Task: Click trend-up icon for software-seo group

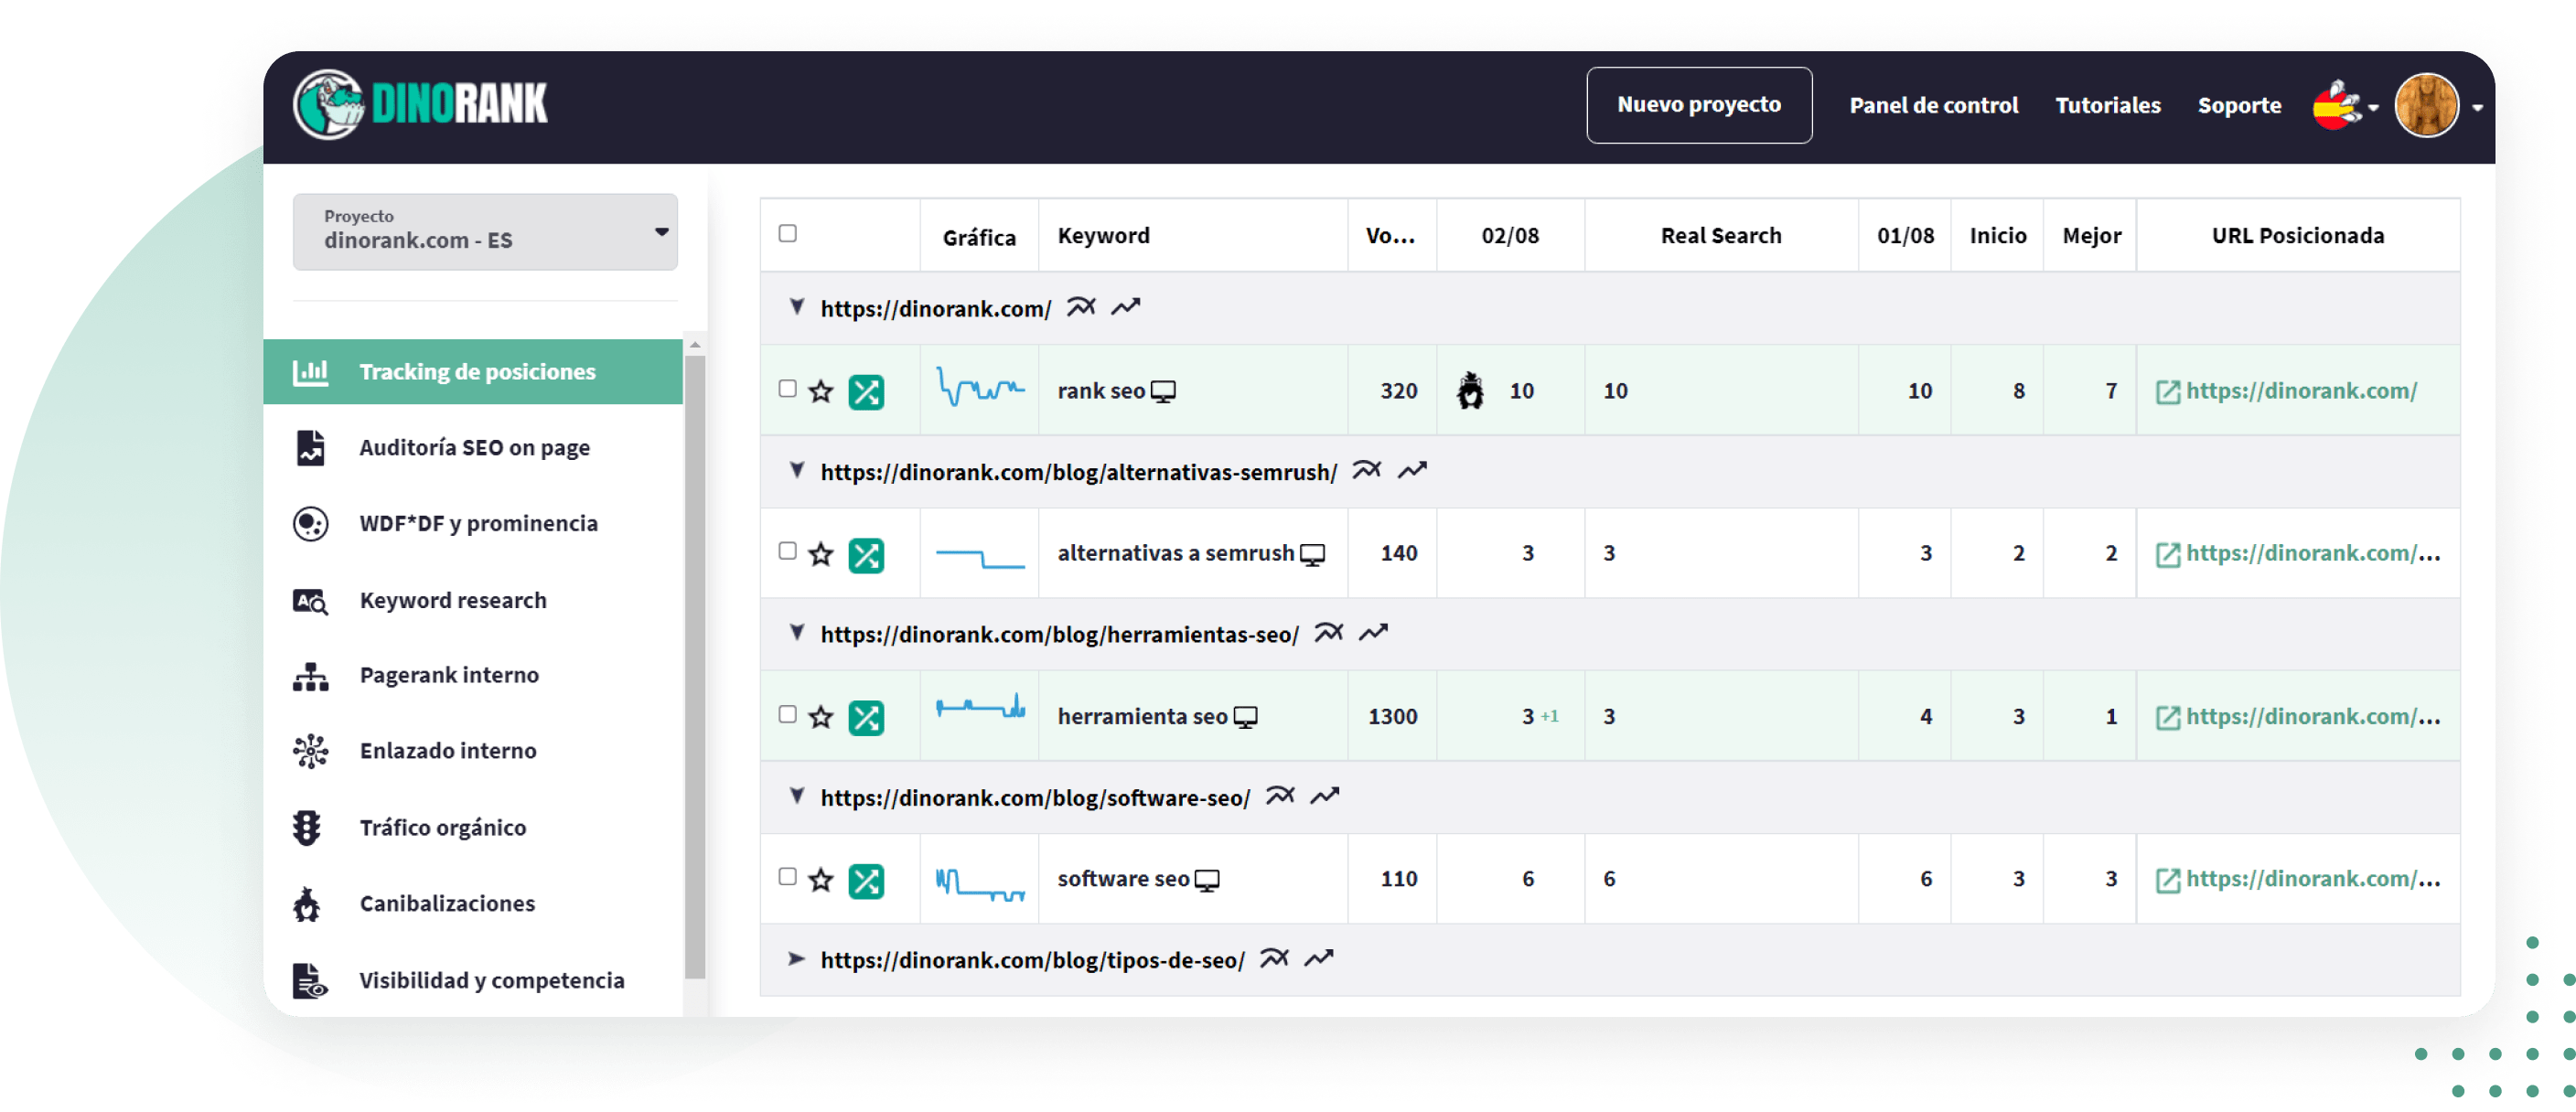Action: 1325,796
